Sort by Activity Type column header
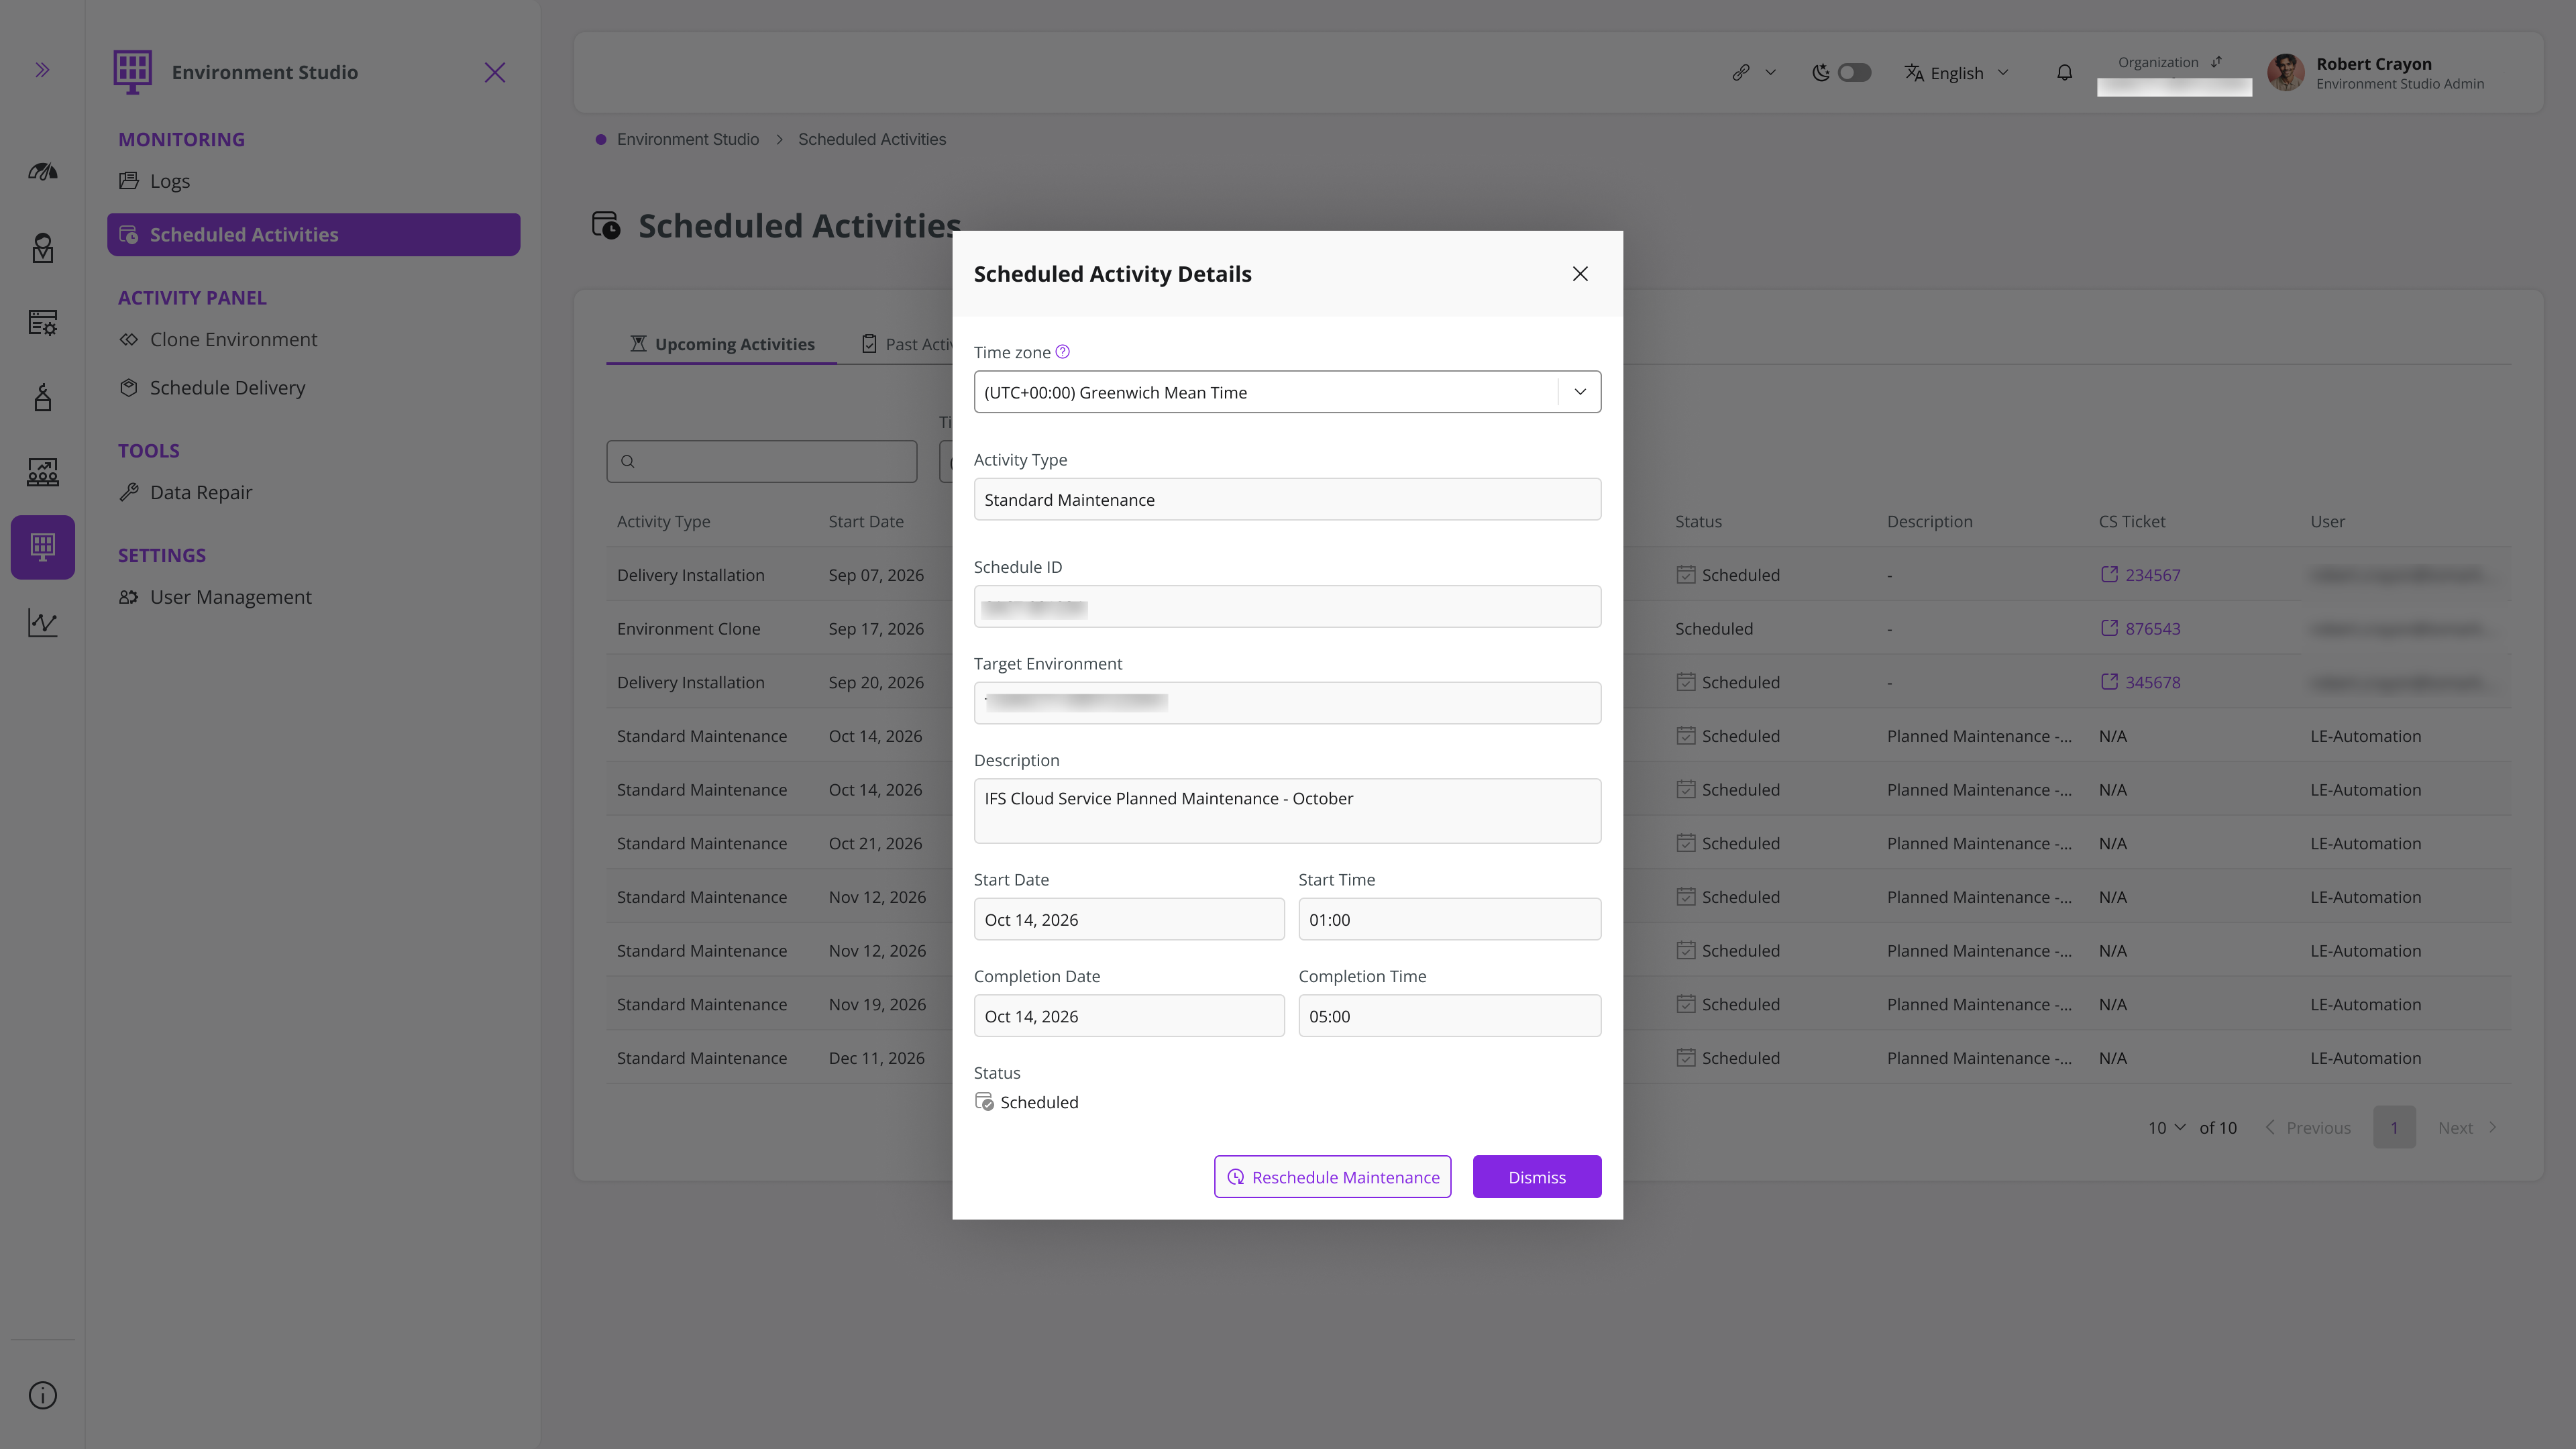Image resolution: width=2576 pixels, height=1449 pixels. [664, 522]
